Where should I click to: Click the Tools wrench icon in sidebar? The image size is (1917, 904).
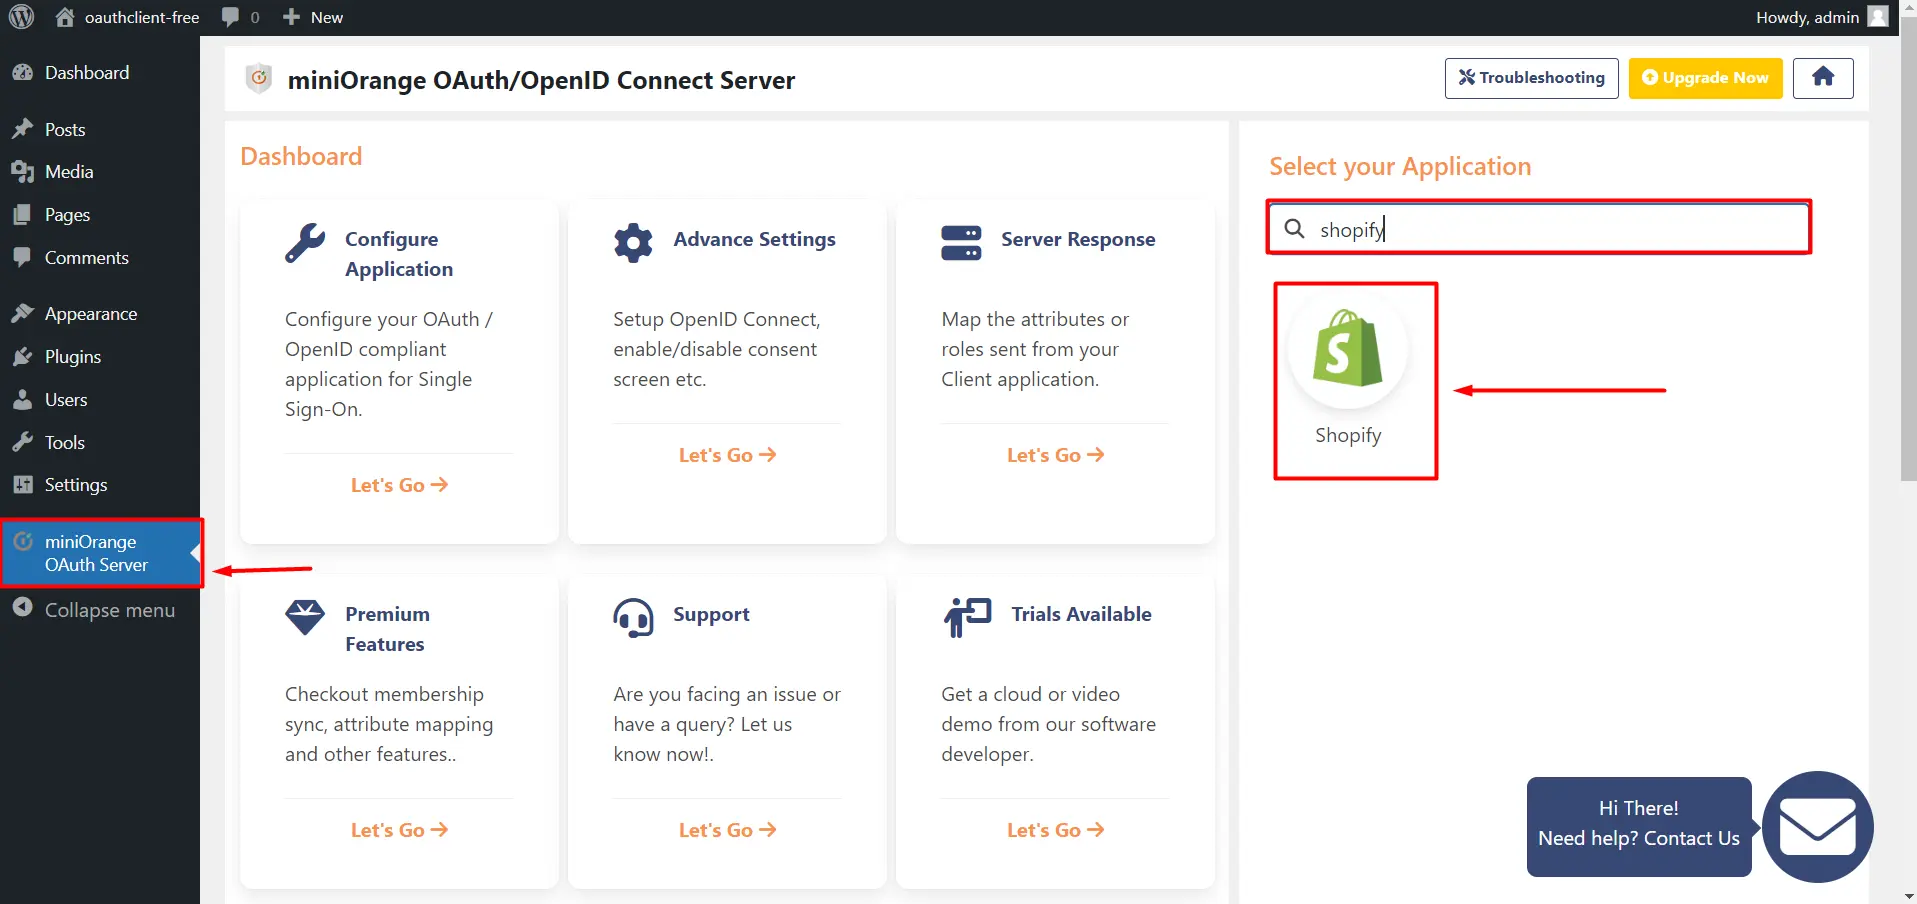pos(22,442)
